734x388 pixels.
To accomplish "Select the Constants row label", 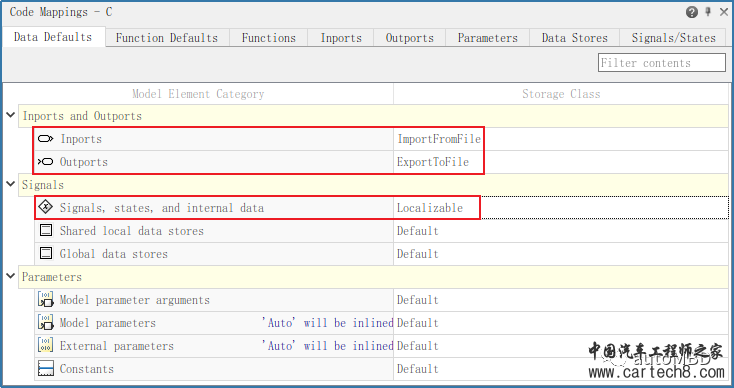I will 87,369.
